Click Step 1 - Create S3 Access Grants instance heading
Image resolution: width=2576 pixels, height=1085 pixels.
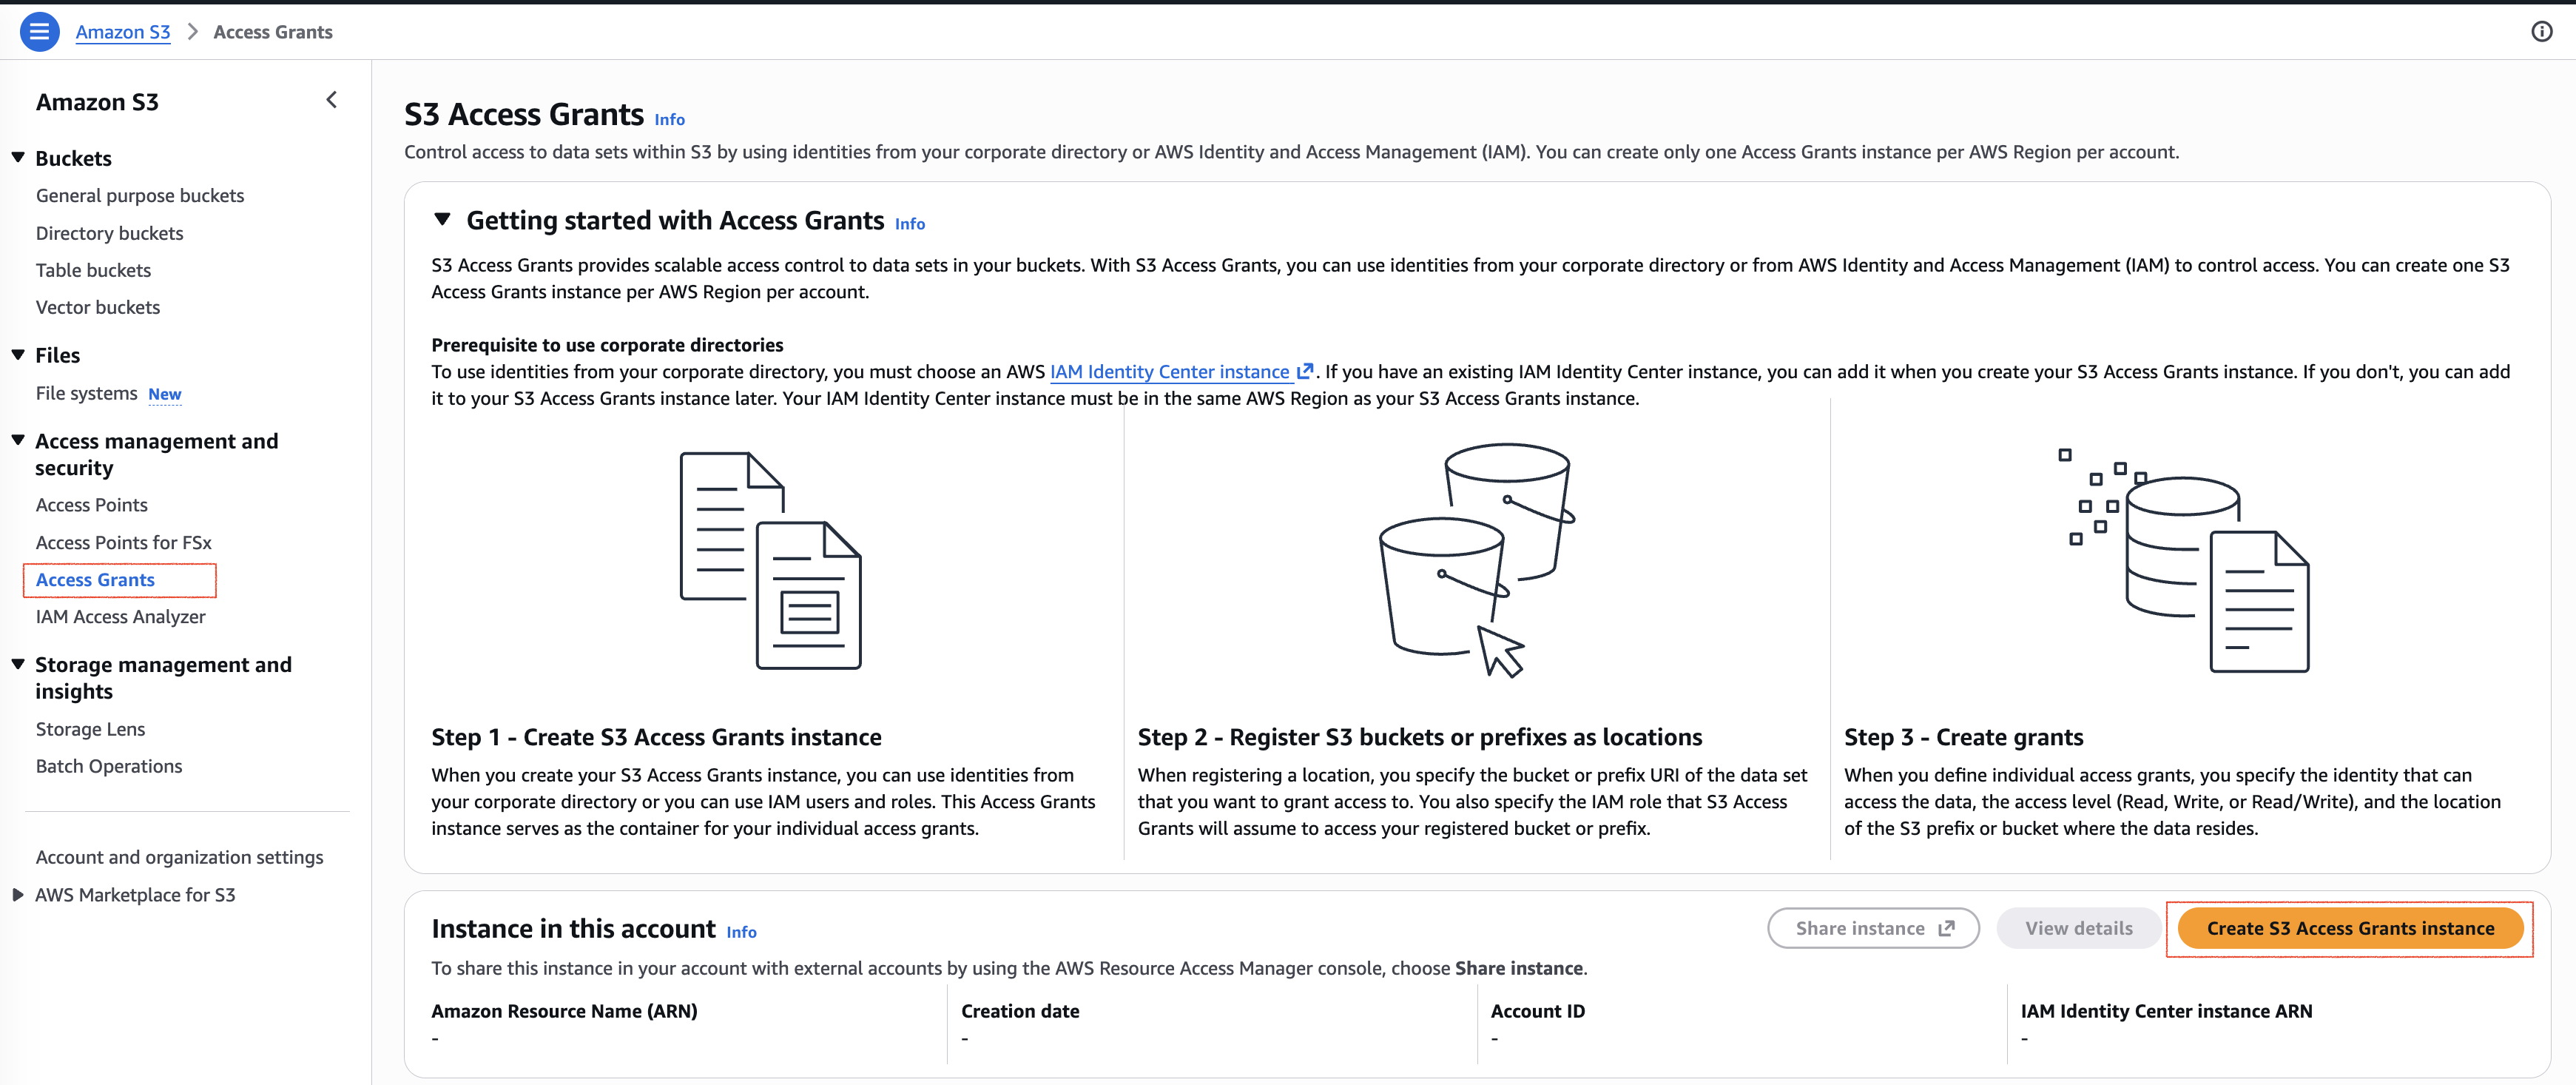click(656, 737)
